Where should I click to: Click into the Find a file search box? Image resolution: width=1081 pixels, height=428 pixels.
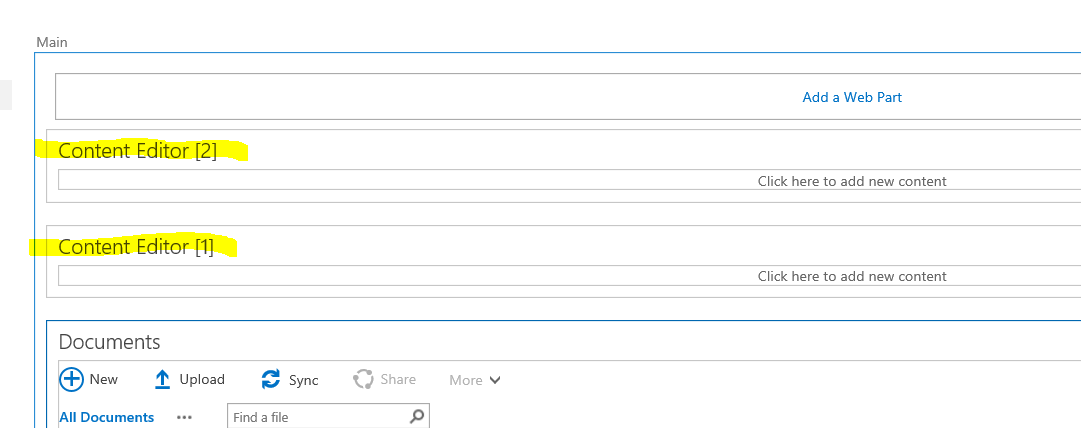317,417
